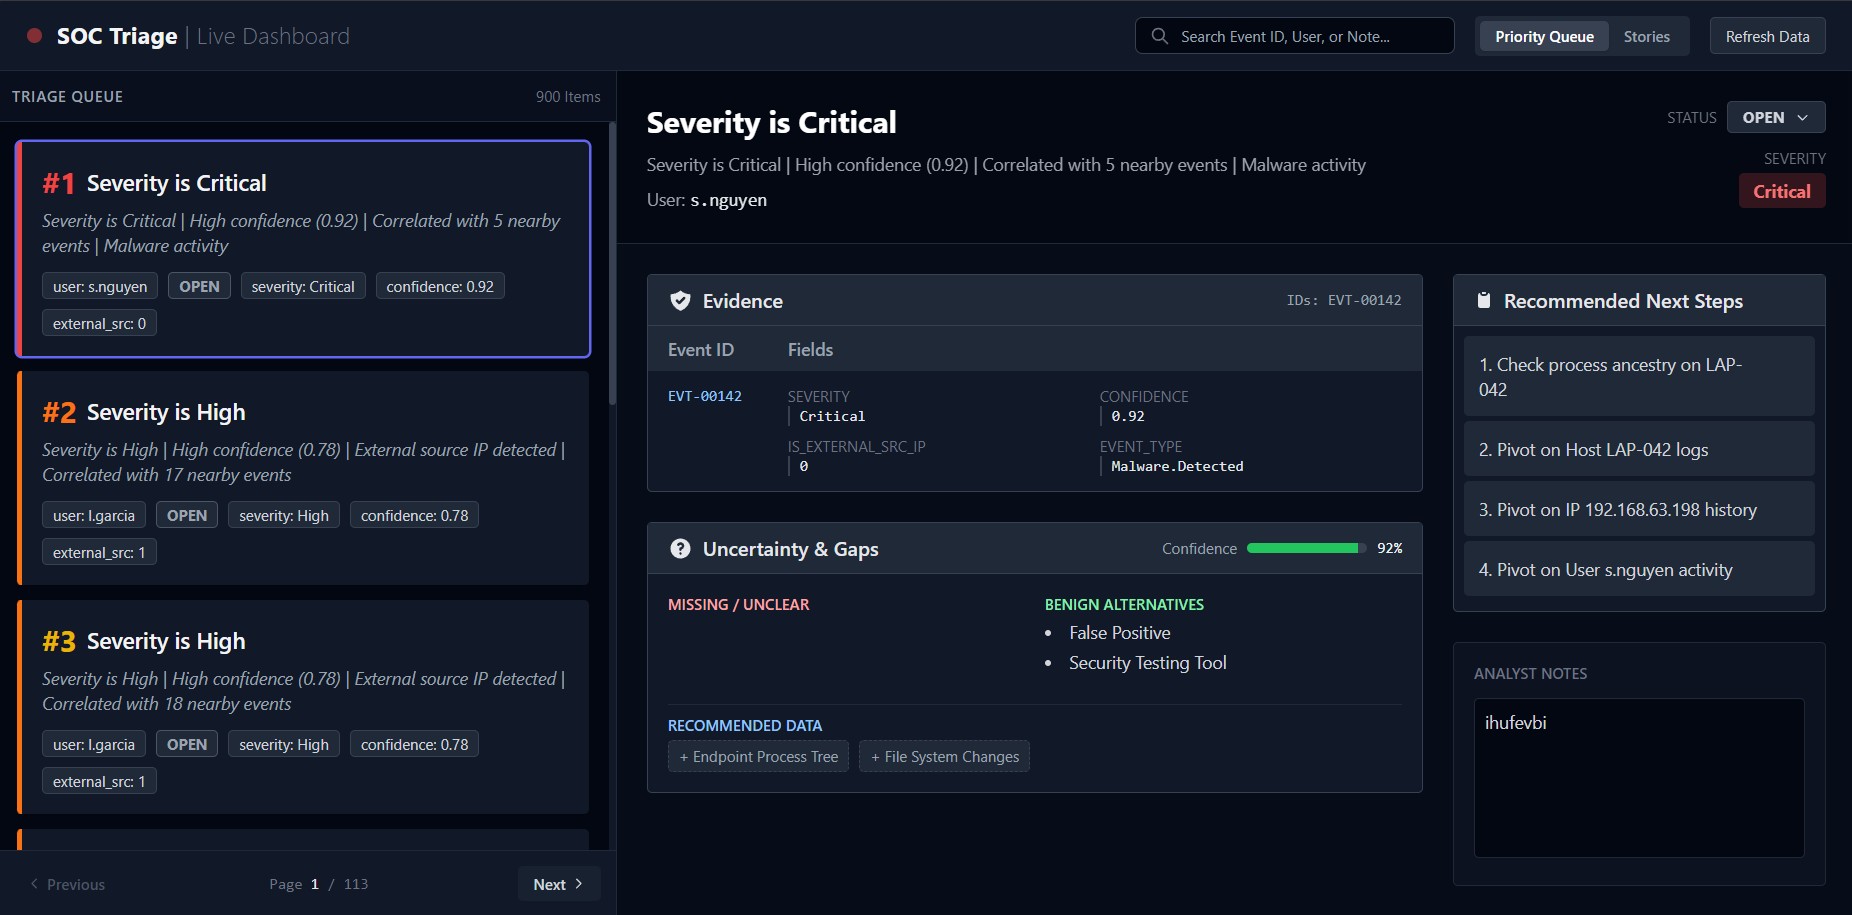Screen dimensions: 1852x915
Task: Click the severity: Critical tag in item #1
Action: click(303, 286)
